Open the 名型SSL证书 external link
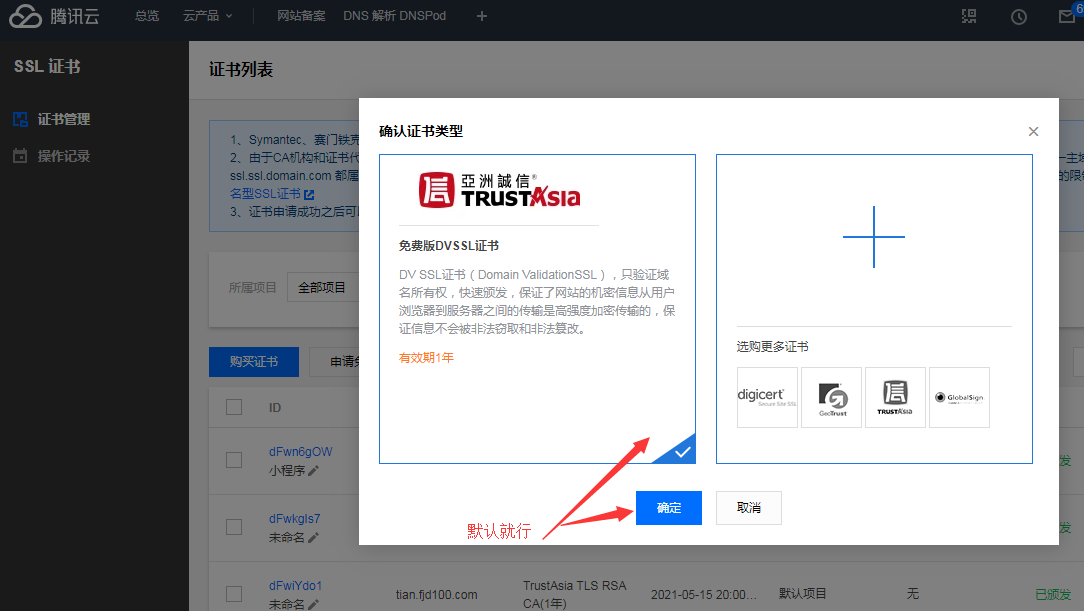This screenshot has height=611, width=1084. (x=272, y=194)
